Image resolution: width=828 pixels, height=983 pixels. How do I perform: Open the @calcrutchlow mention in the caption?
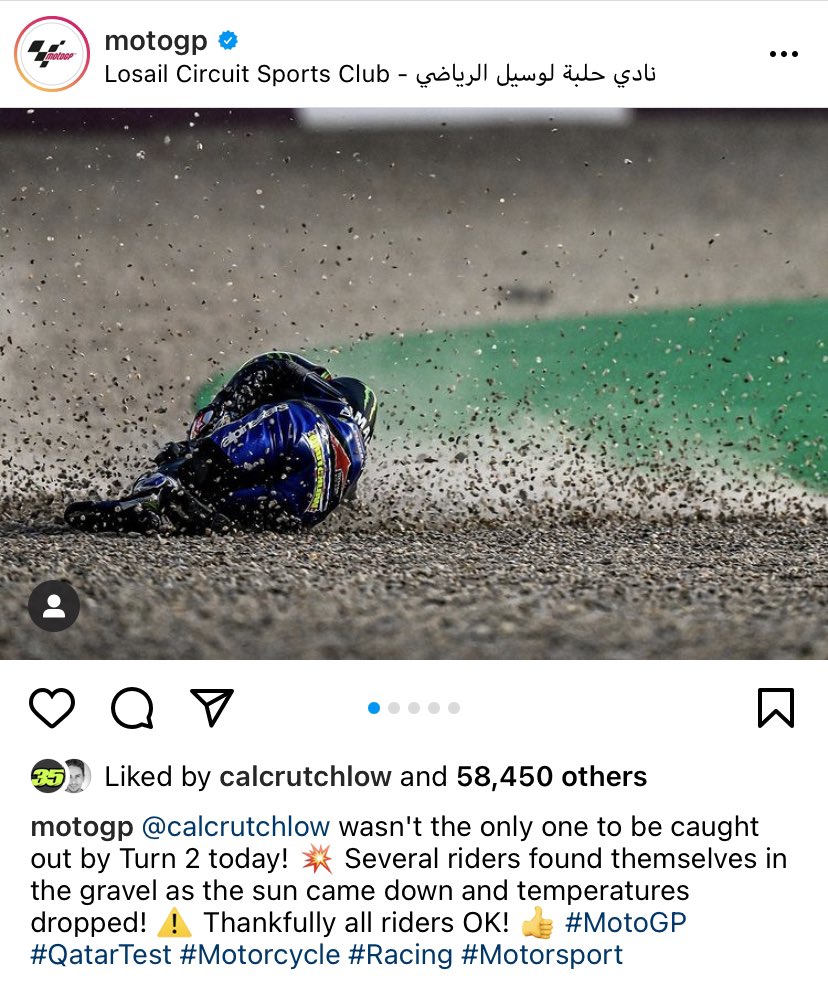(236, 827)
